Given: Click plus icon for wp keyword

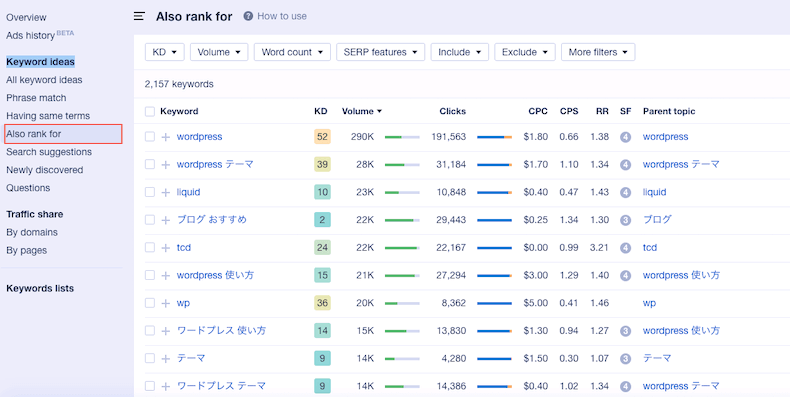Looking at the screenshot, I should pos(165,303).
